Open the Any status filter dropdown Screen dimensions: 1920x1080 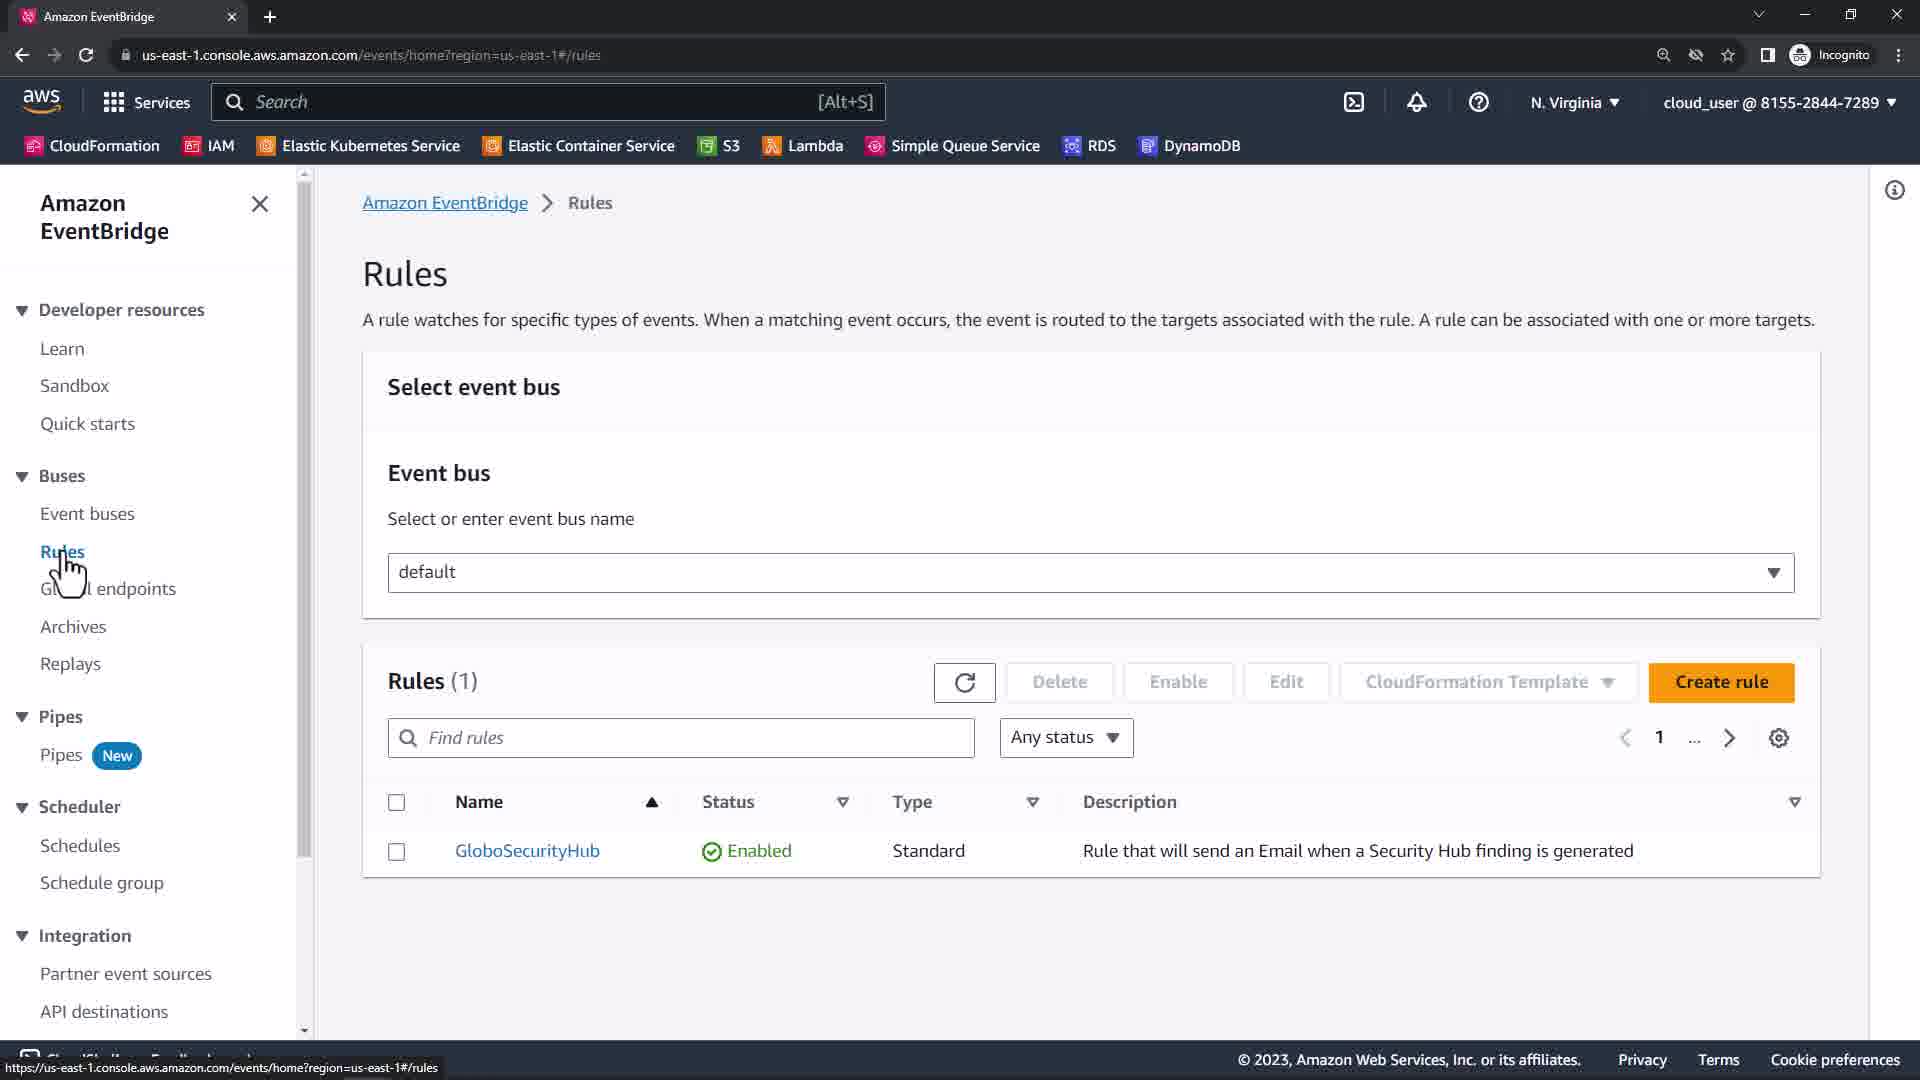tap(1066, 738)
